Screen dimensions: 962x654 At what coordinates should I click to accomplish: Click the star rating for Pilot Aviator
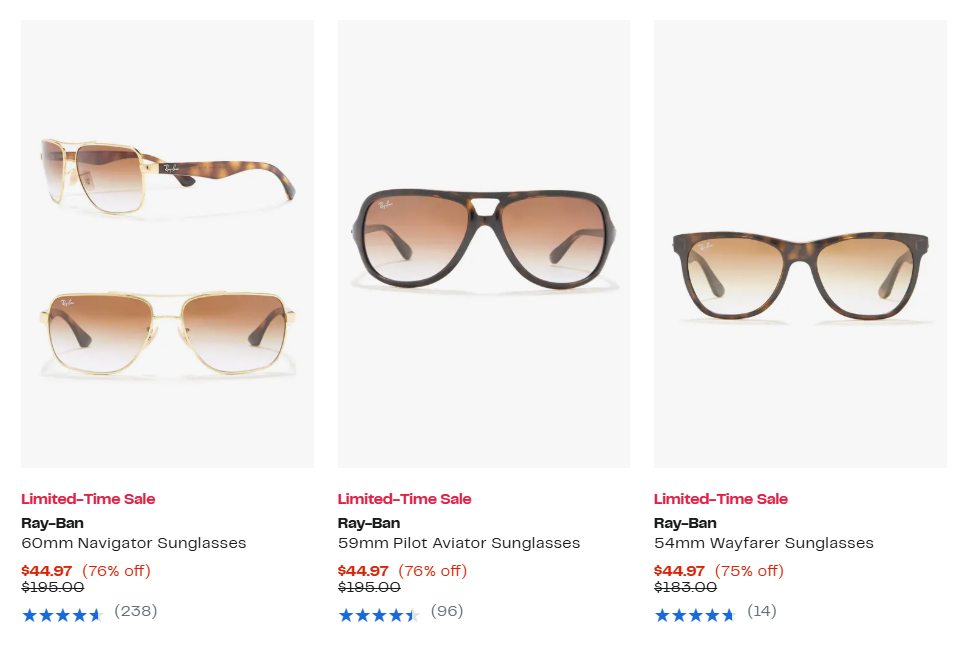(x=378, y=612)
